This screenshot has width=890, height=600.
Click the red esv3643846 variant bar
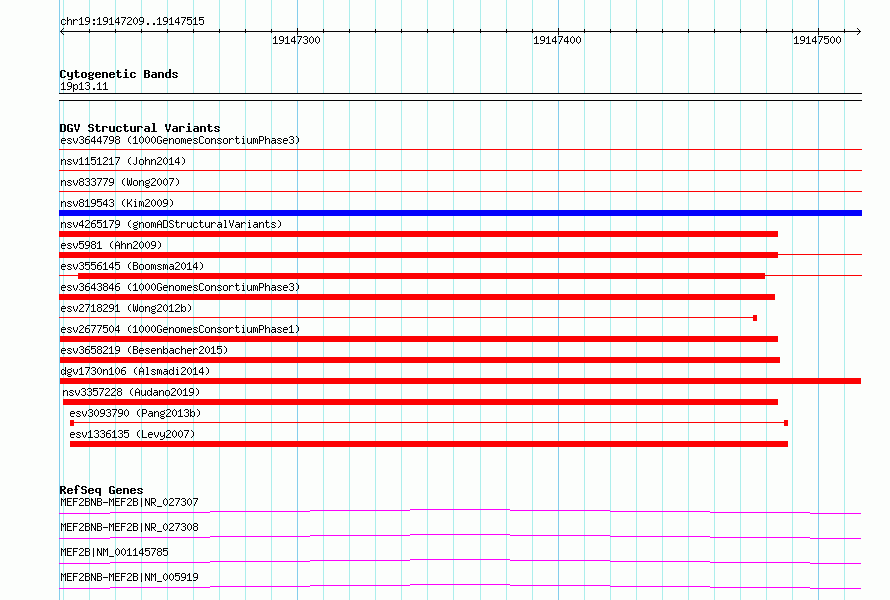(417, 297)
